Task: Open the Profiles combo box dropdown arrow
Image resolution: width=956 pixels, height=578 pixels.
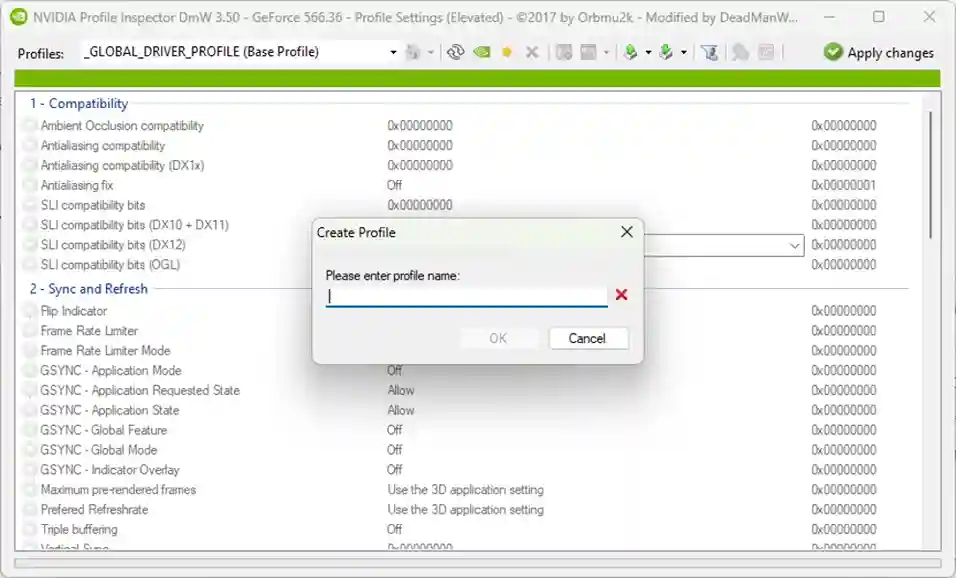Action: pos(393,52)
